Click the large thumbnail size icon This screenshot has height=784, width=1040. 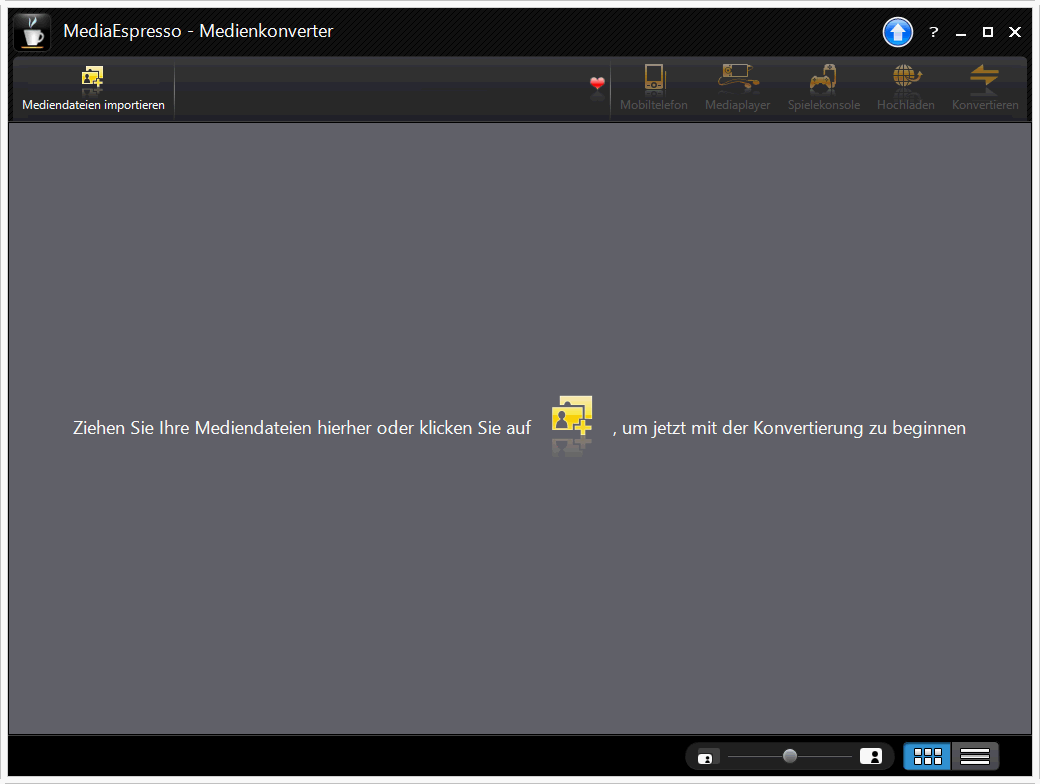(x=871, y=756)
